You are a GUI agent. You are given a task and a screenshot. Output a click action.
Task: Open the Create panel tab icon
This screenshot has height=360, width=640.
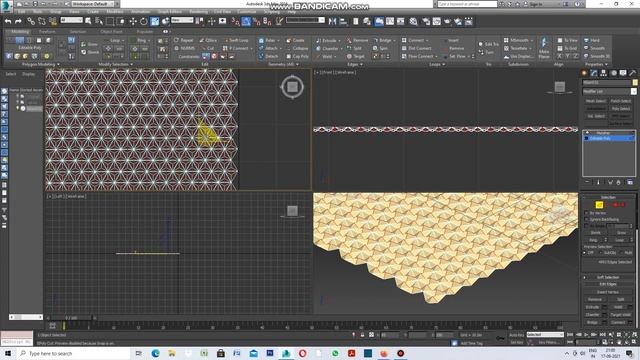(584, 73)
